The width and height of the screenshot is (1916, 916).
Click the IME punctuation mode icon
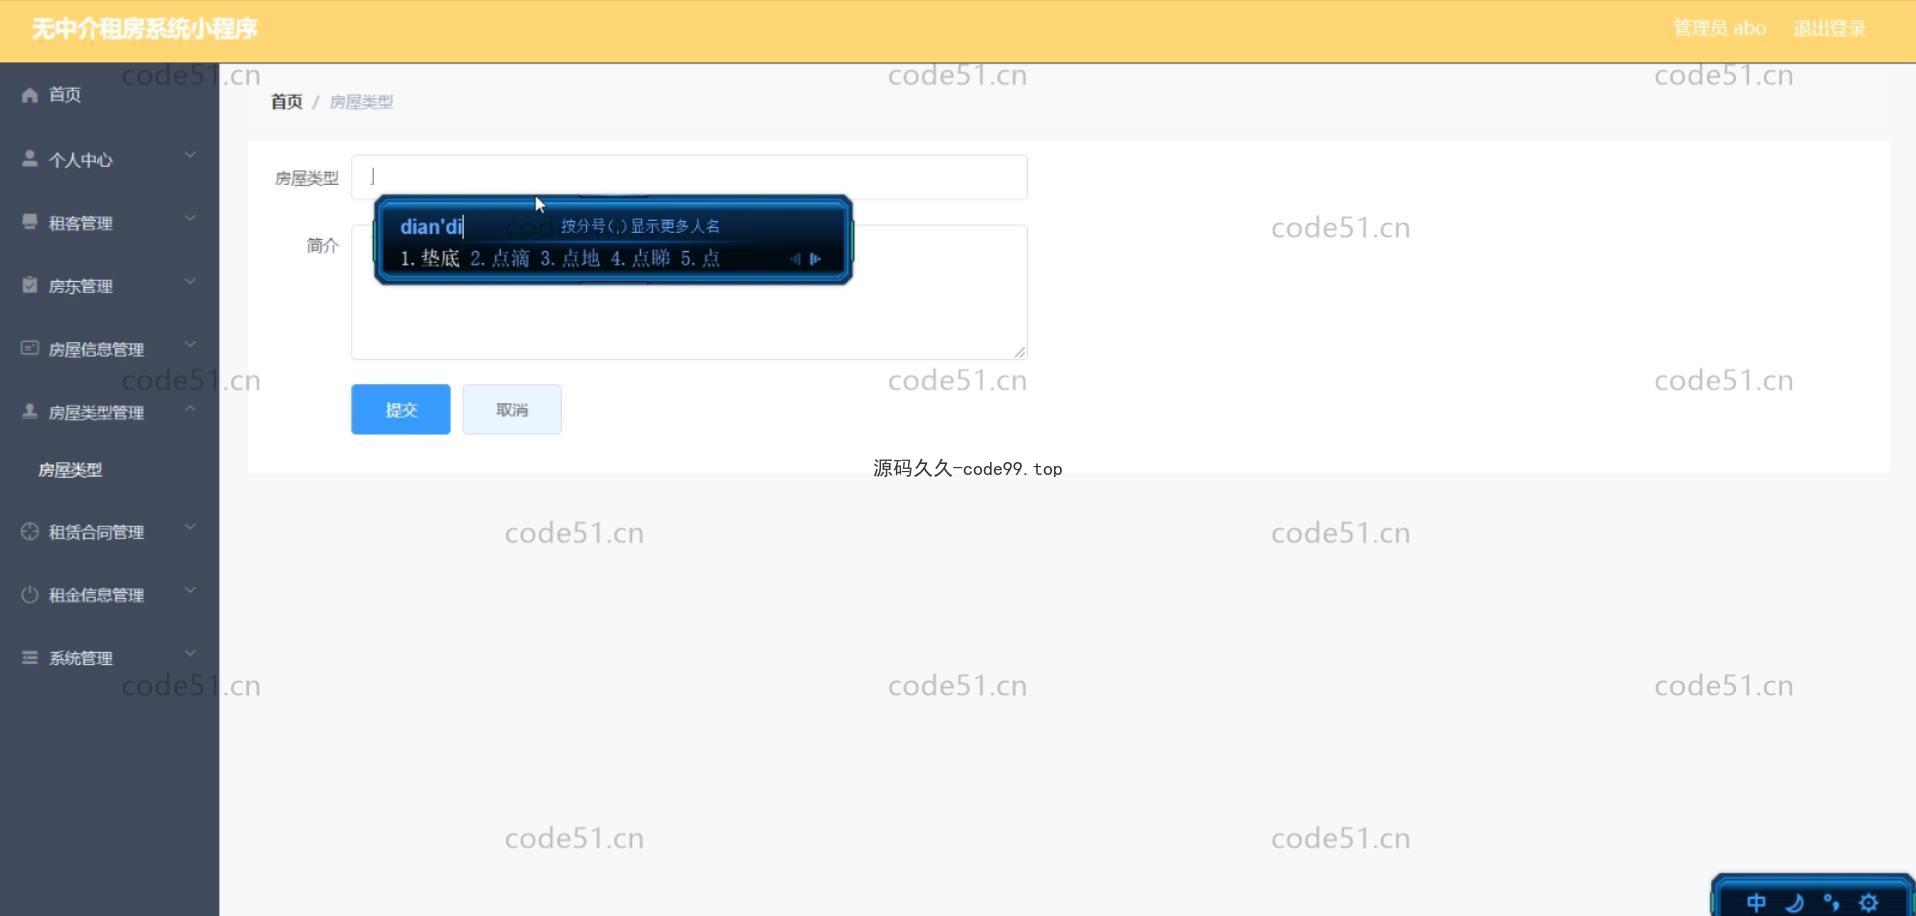[x=1831, y=903]
